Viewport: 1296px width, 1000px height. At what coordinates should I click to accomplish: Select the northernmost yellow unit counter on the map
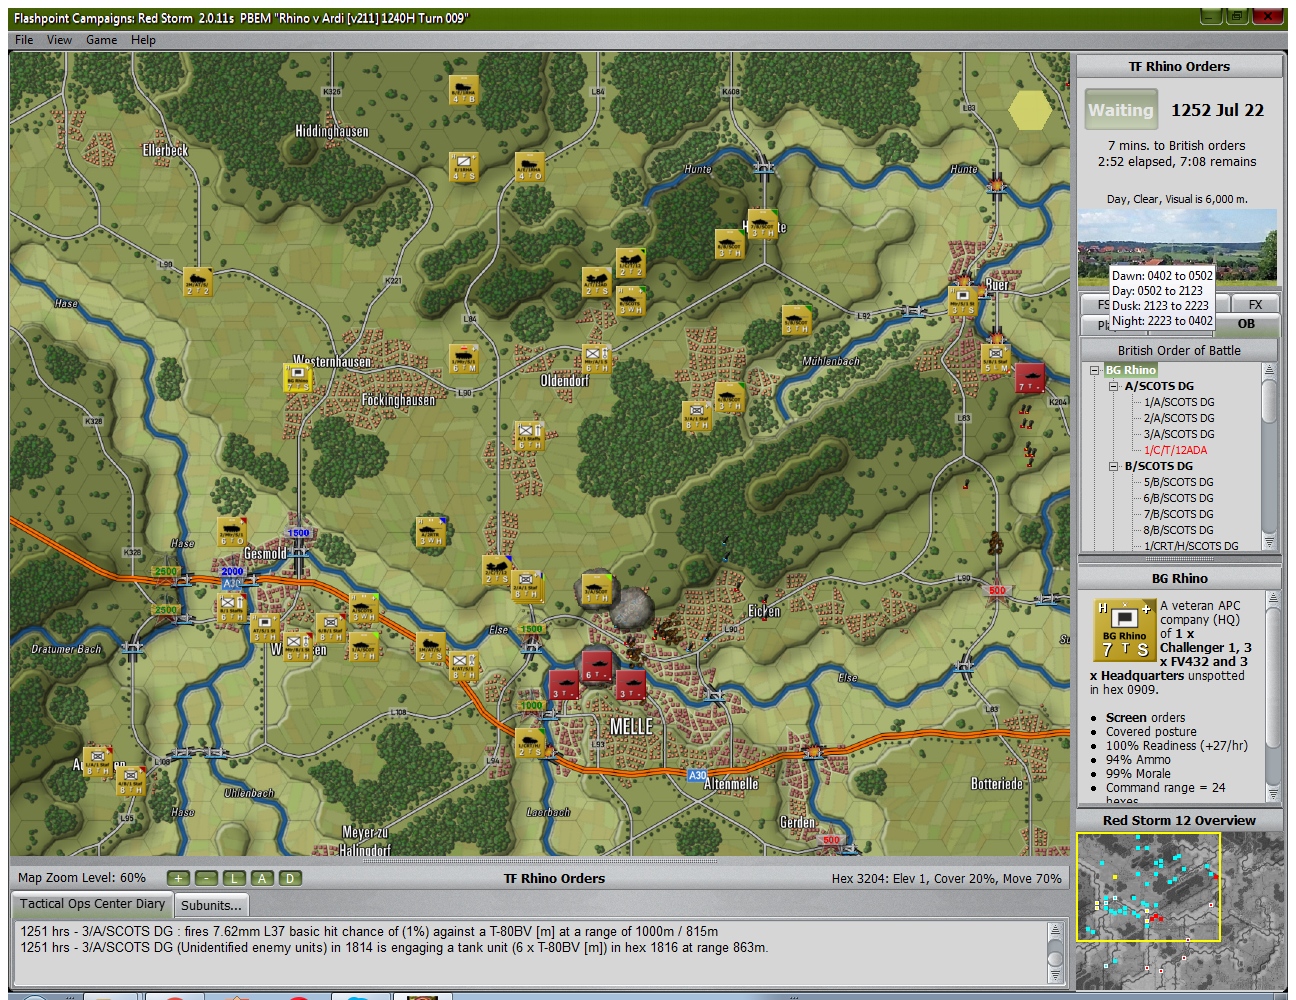click(x=463, y=90)
